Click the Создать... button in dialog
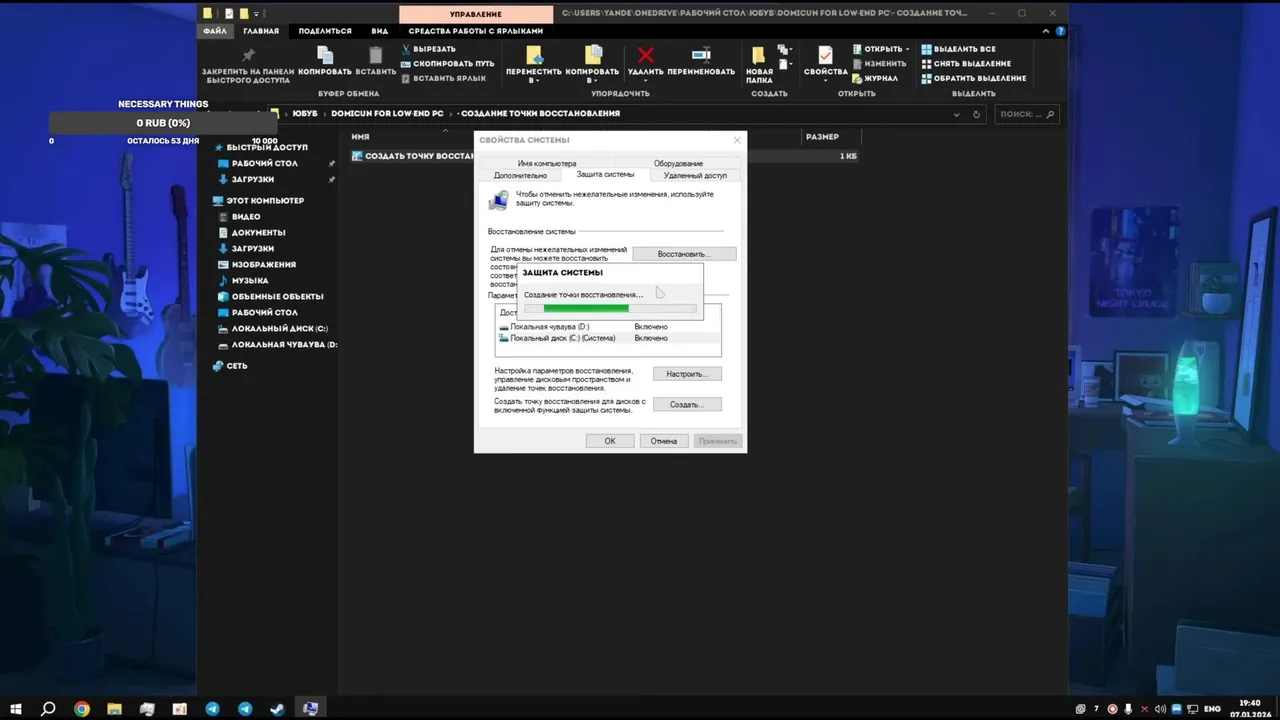 (x=687, y=404)
